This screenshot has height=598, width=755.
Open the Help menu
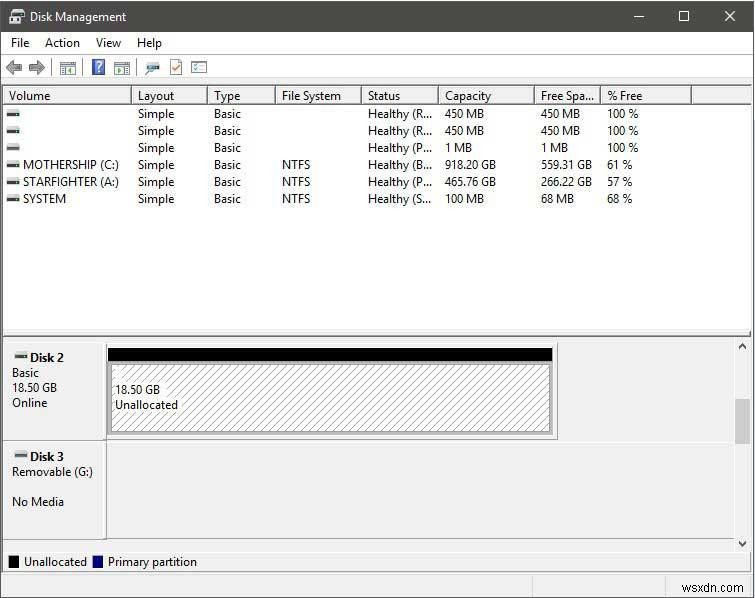[149, 43]
